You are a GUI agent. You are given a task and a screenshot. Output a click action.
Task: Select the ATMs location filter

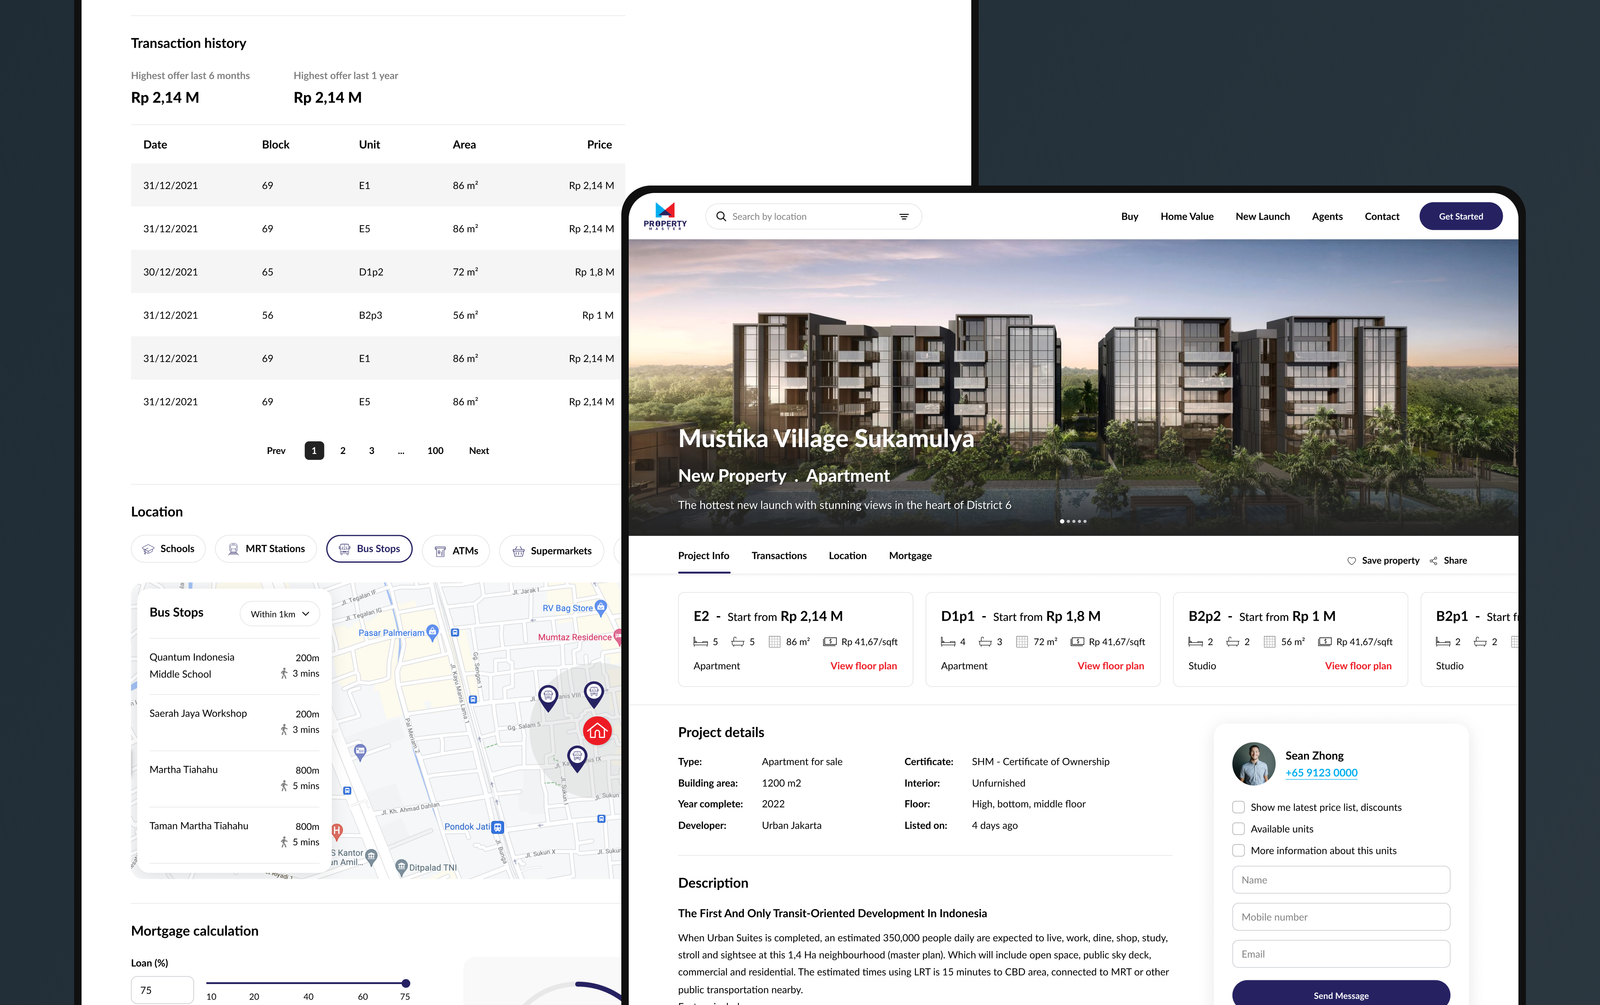[455, 551]
